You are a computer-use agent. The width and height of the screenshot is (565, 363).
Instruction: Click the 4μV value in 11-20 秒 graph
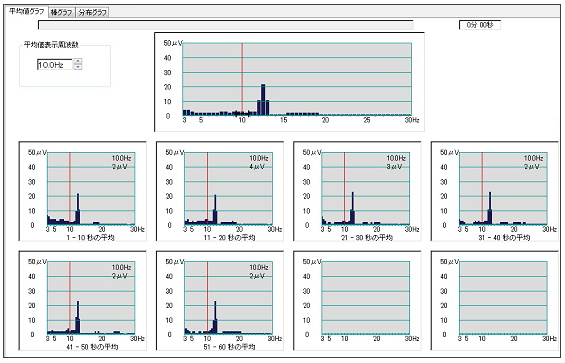(x=257, y=167)
